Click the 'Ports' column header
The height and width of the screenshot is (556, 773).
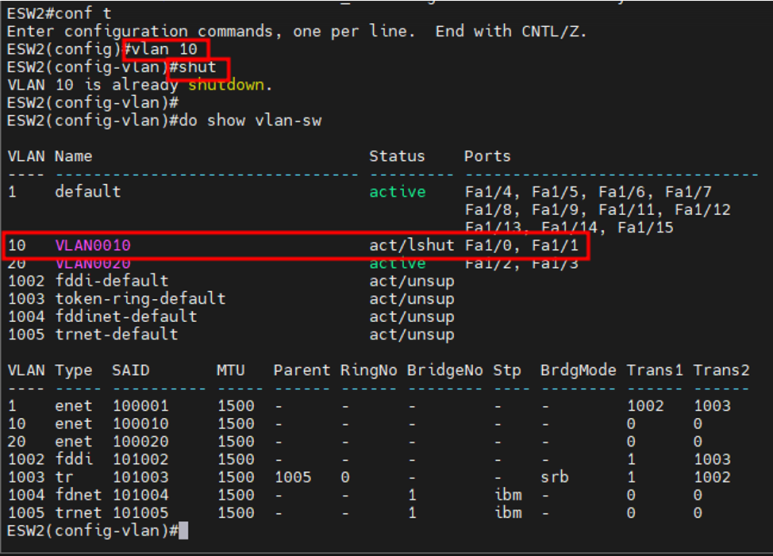(x=487, y=156)
